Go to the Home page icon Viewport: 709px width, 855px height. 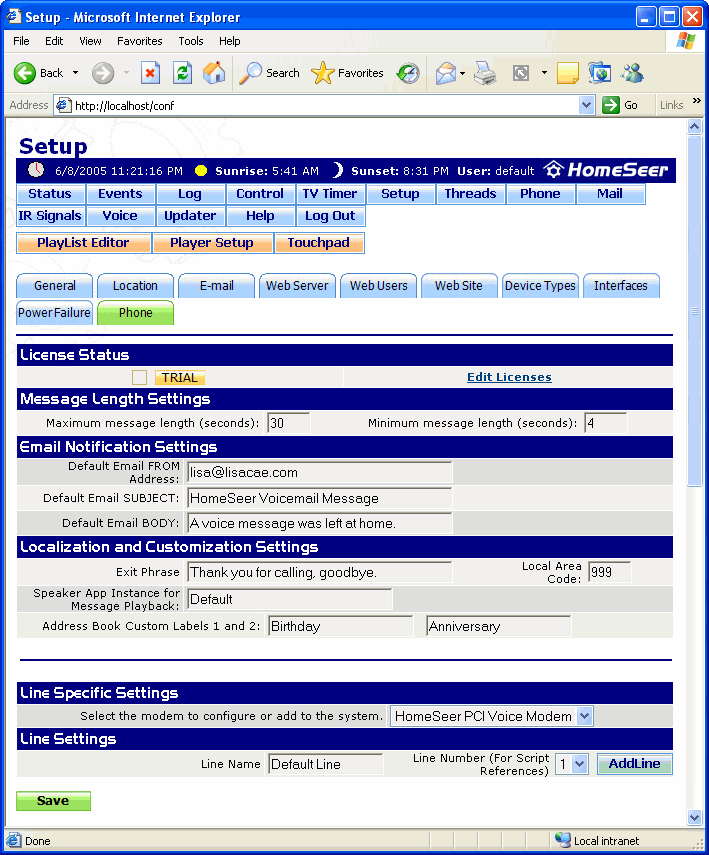tap(214, 73)
